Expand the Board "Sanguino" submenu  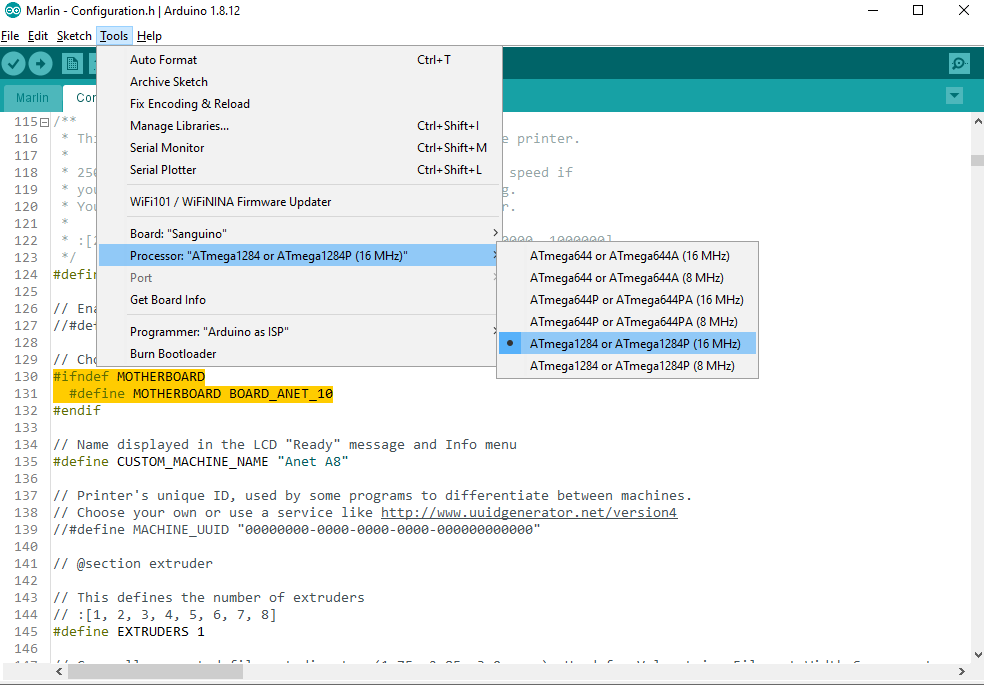click(x=300, y=233)
